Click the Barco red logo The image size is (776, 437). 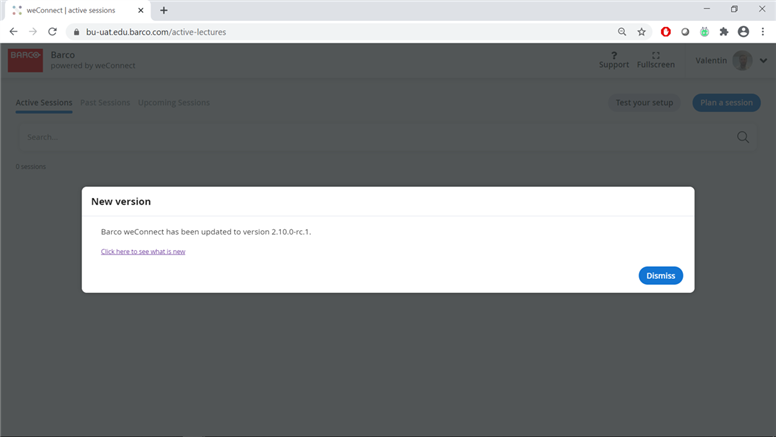click(x=25, y=60)
